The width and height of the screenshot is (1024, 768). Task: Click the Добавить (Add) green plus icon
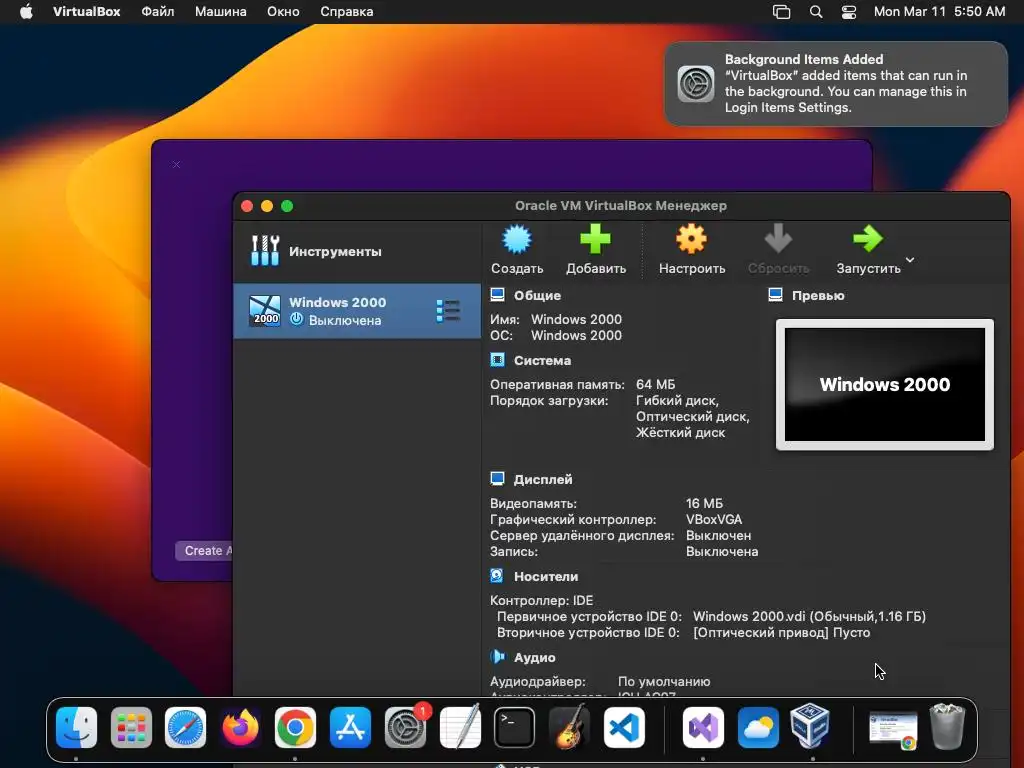point(595,239)
